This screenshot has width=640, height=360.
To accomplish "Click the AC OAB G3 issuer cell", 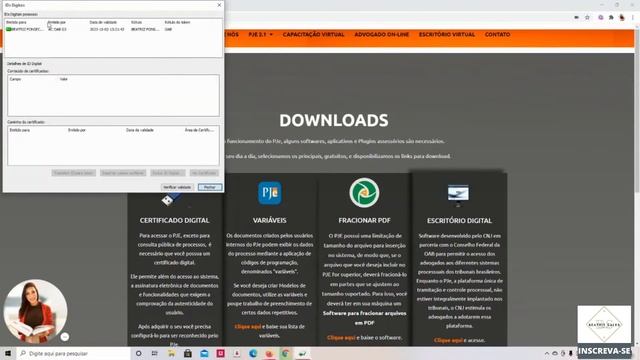I will pyautogui.click(x=57, y=29).
